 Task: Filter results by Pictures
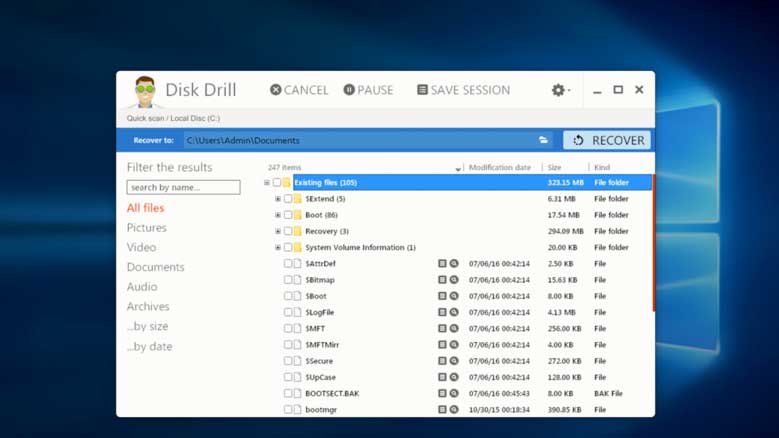point(146,228)
